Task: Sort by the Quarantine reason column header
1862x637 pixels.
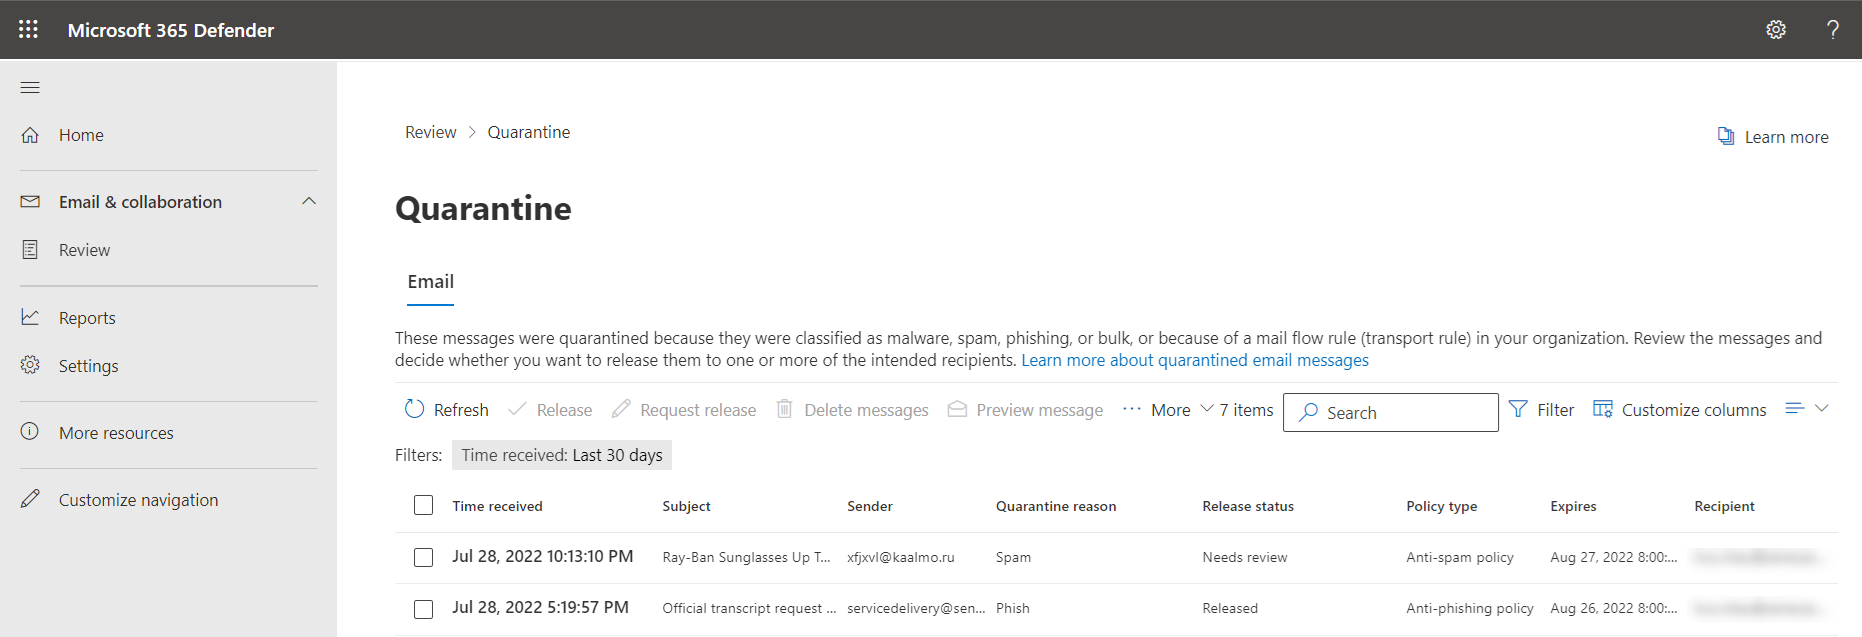Action: pos(1056,506)
